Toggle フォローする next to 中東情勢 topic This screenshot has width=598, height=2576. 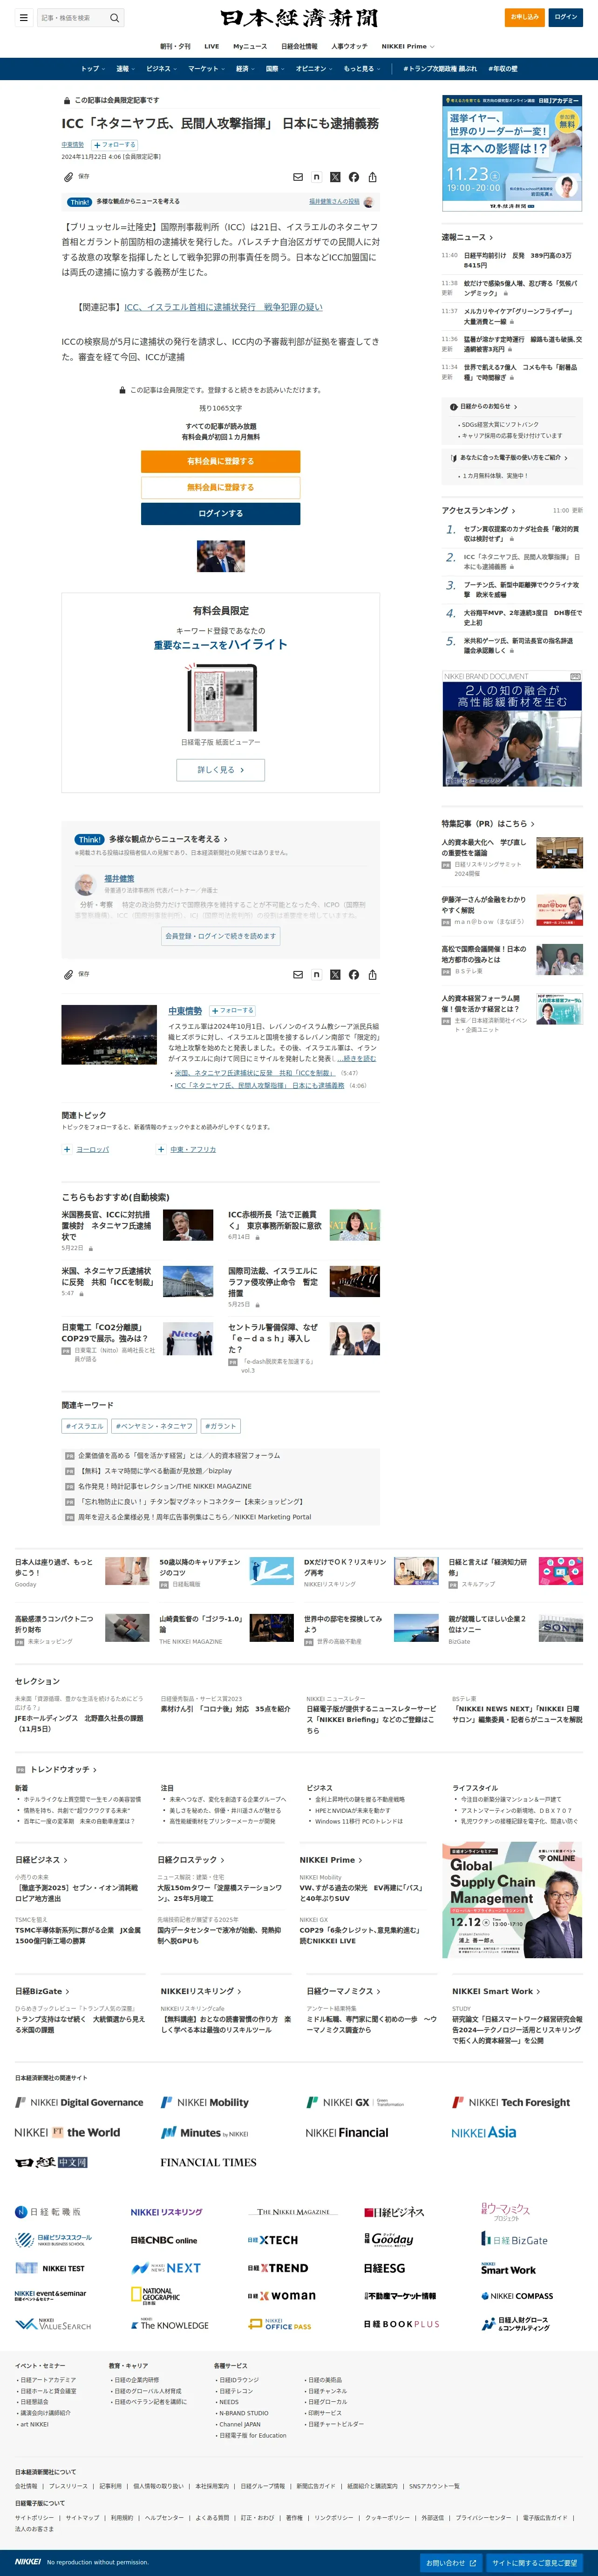(232, 1010)
